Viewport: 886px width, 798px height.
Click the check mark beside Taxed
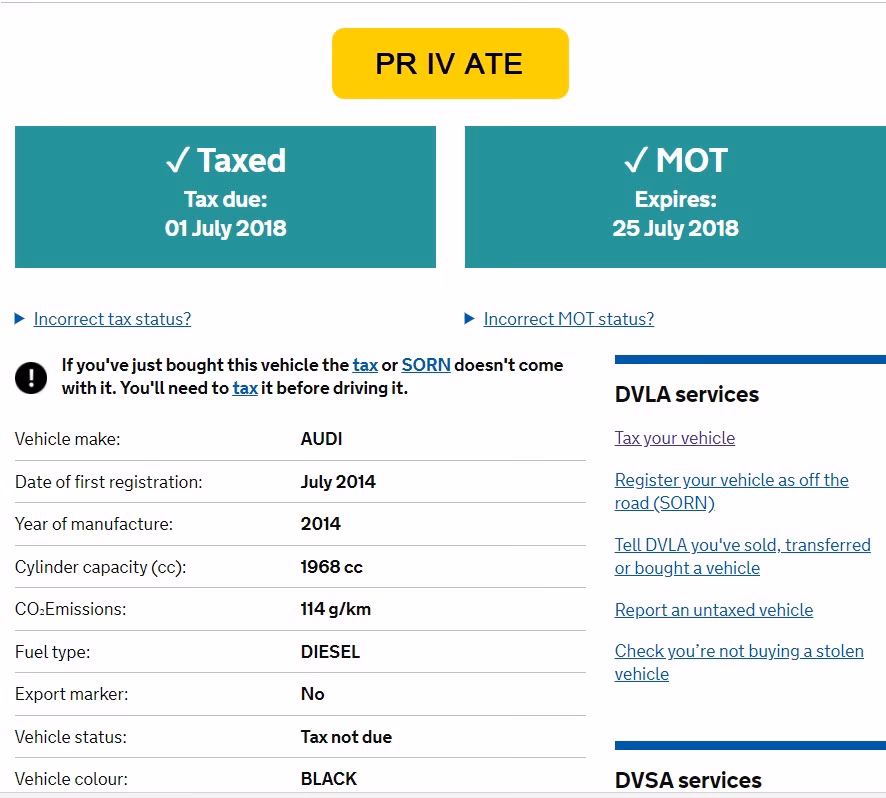coord(177,161)
